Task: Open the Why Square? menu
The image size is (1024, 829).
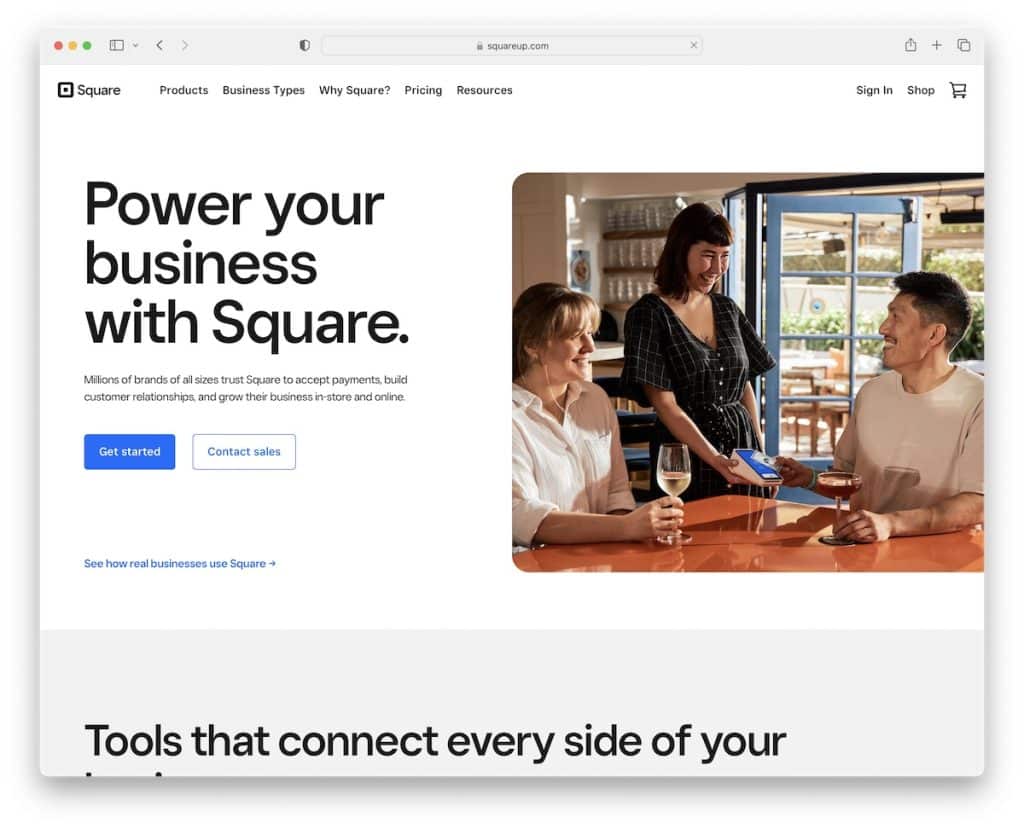Action: [355, 90]
